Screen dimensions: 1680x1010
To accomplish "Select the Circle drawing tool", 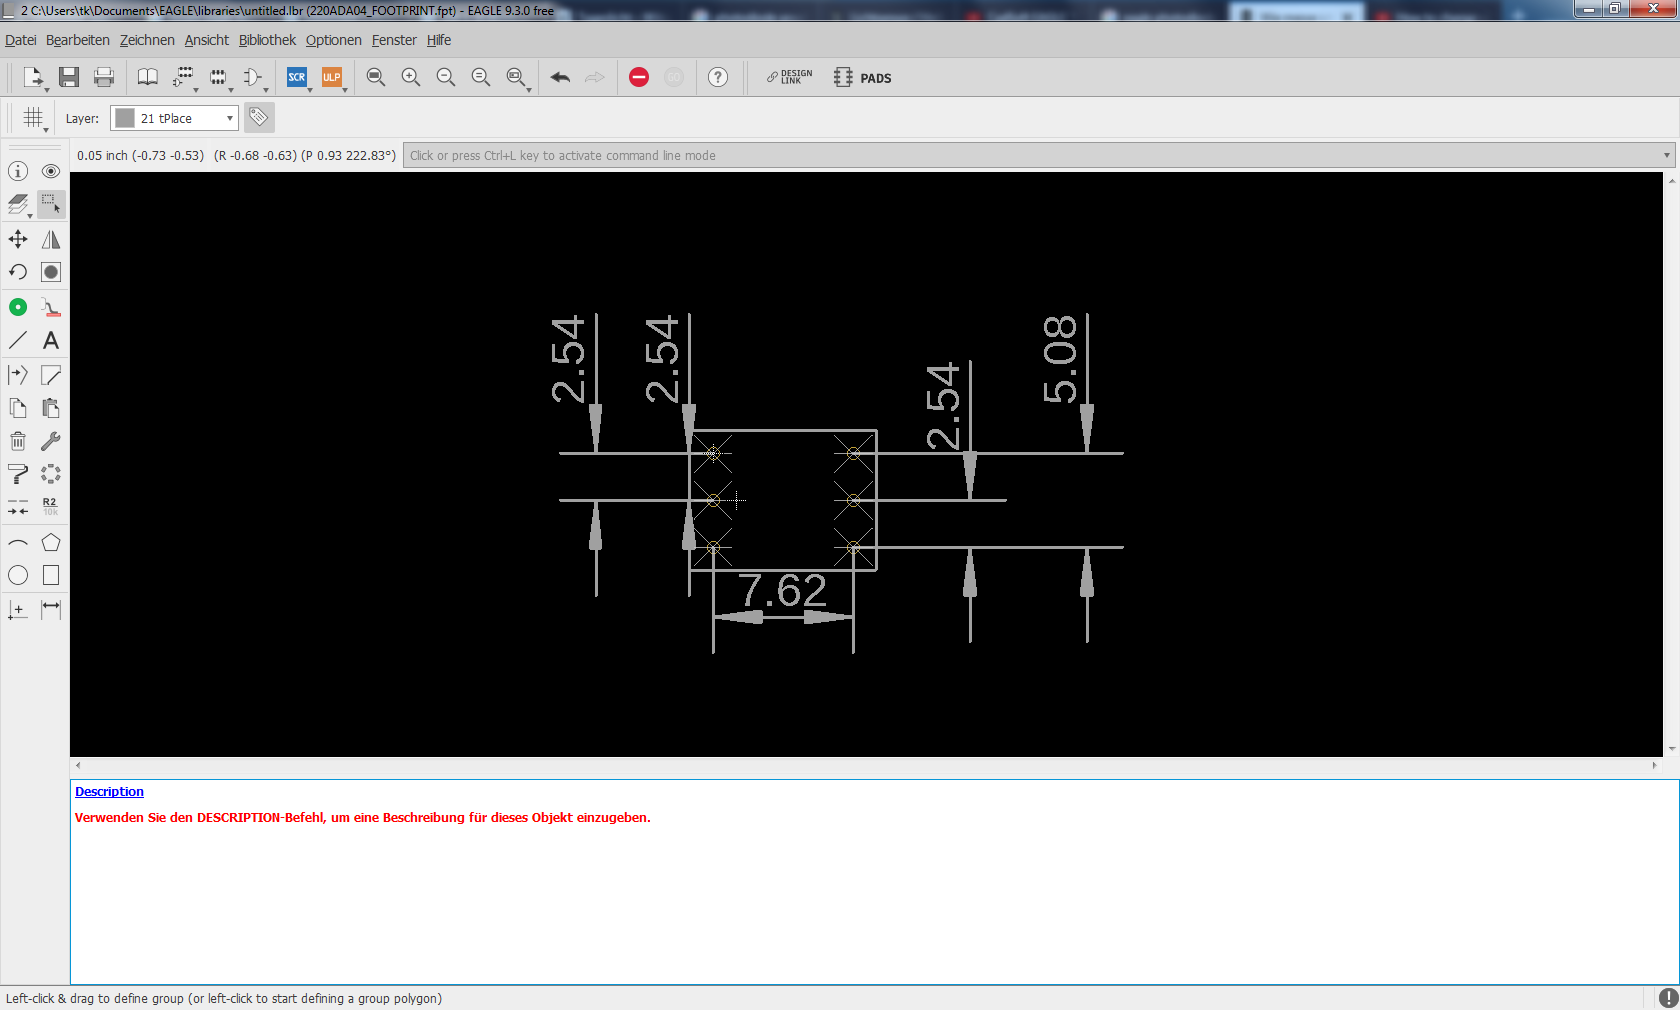I will (x=18, y=575).
